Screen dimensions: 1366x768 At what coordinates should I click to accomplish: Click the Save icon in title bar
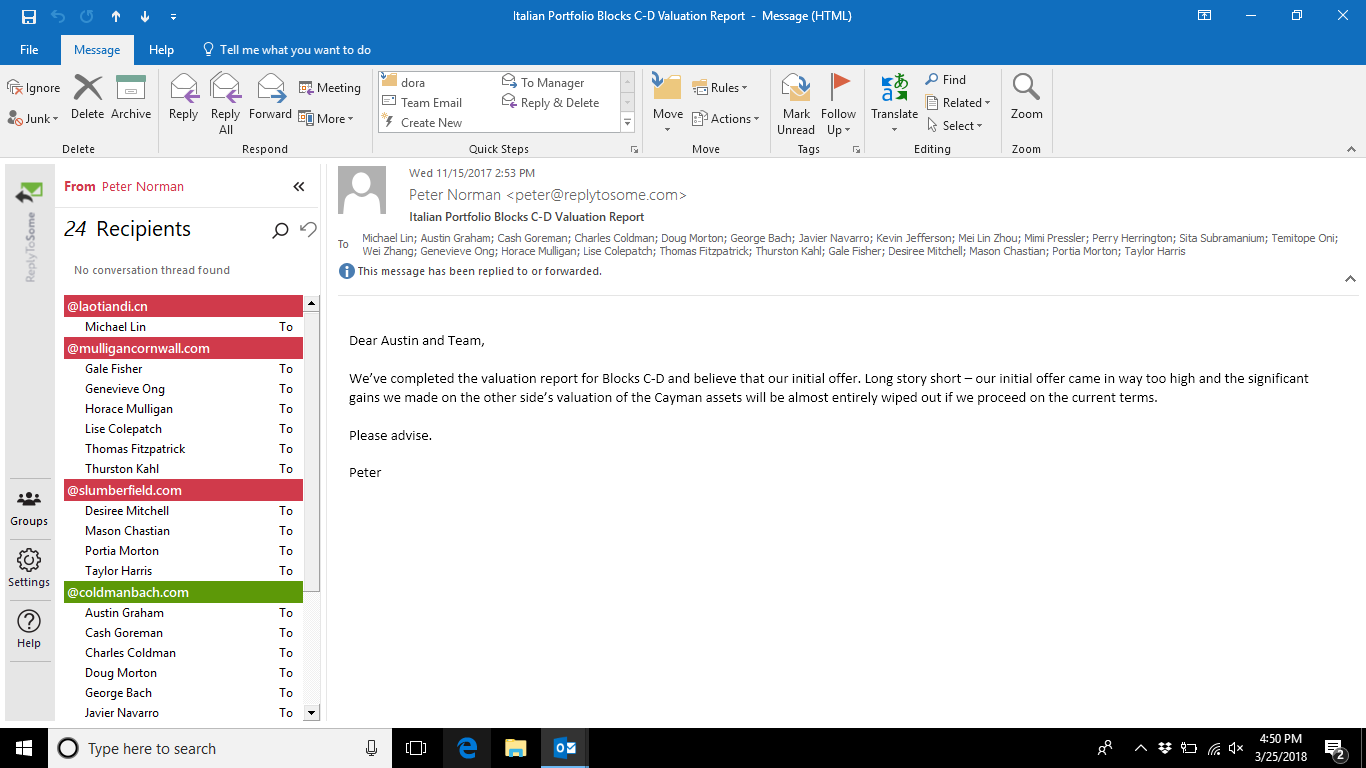pos(29,16)
